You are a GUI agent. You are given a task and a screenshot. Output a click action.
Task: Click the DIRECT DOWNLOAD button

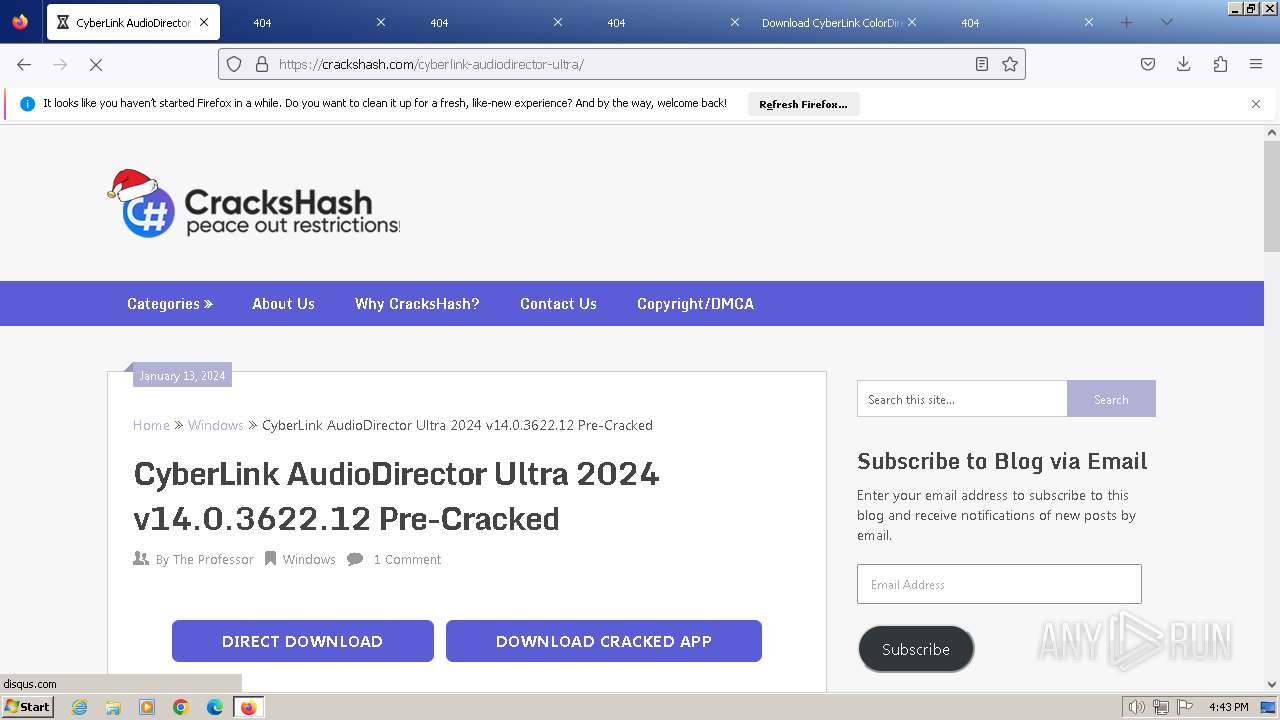coord(303,641)
